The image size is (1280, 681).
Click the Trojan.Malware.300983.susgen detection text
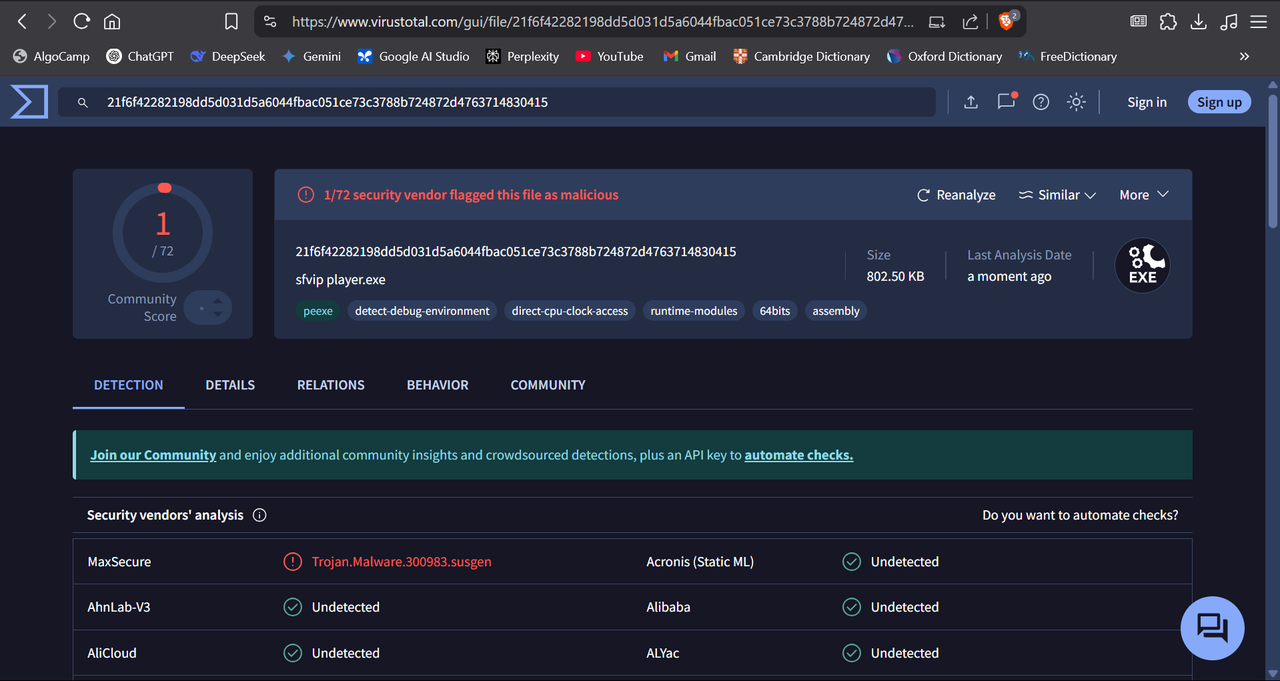click(x=402, y=562)
